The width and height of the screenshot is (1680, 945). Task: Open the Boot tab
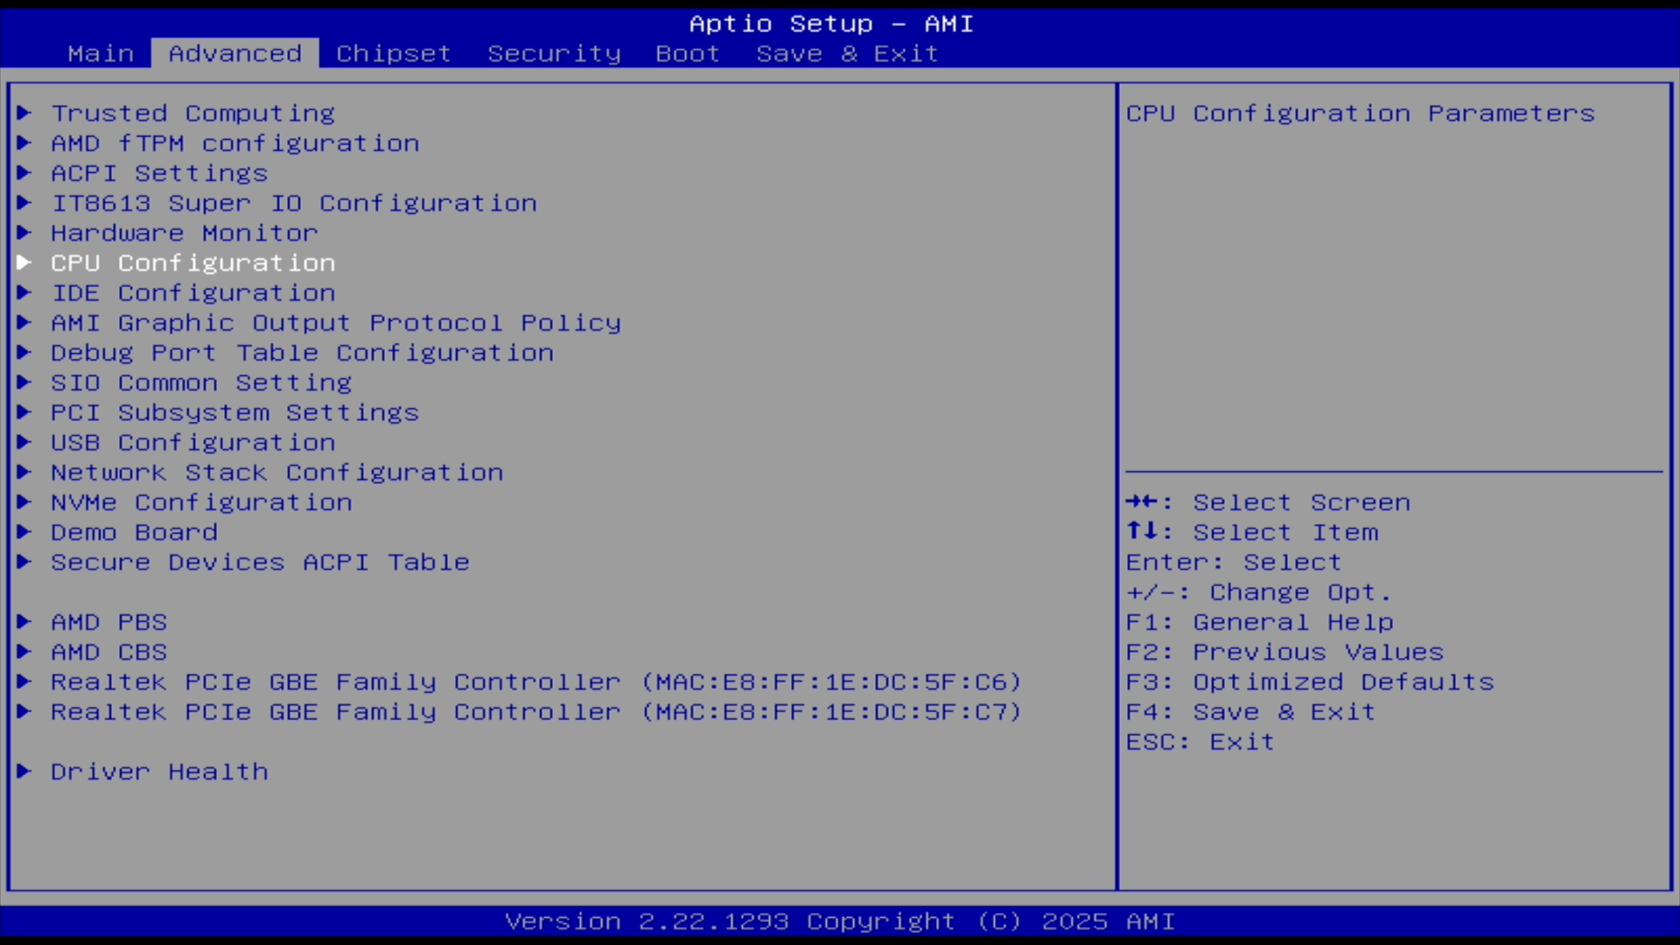click(x=688, y=53)
